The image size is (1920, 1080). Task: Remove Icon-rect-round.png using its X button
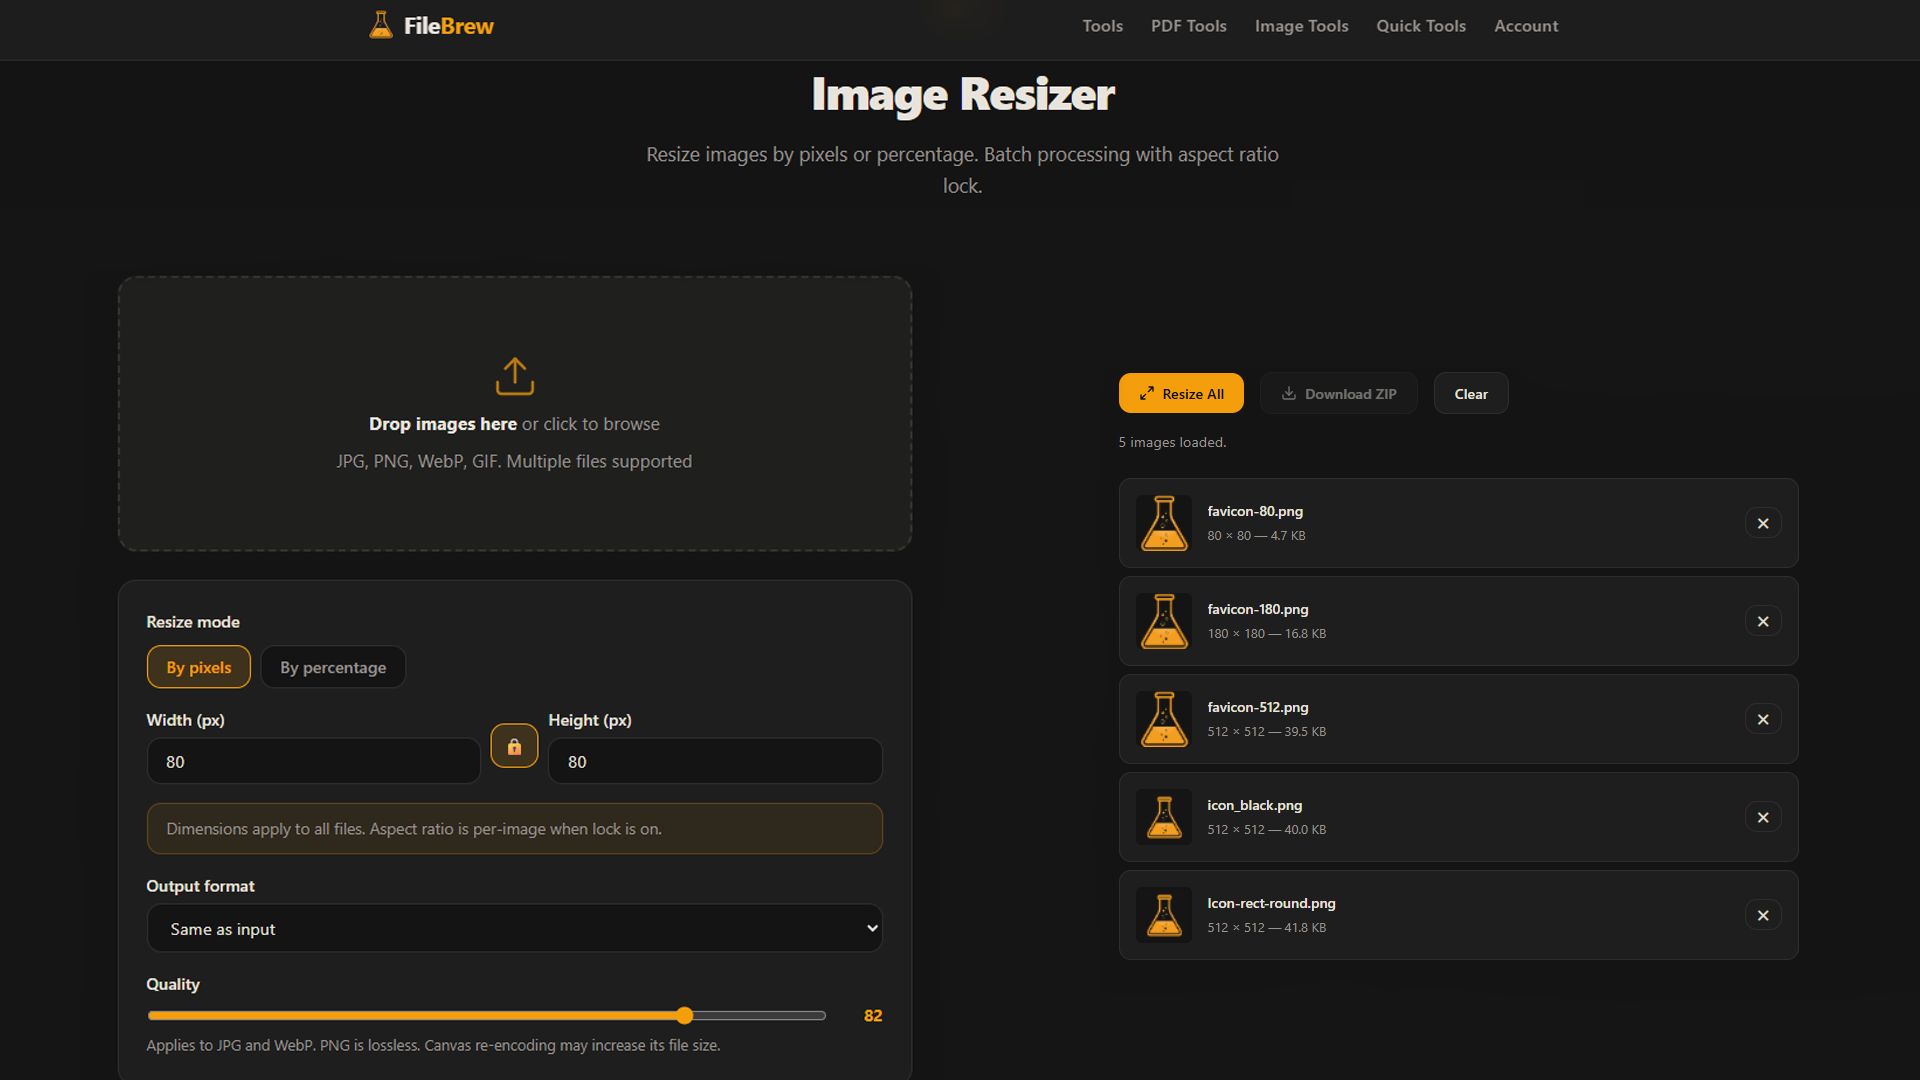(x=1763, y=915)
